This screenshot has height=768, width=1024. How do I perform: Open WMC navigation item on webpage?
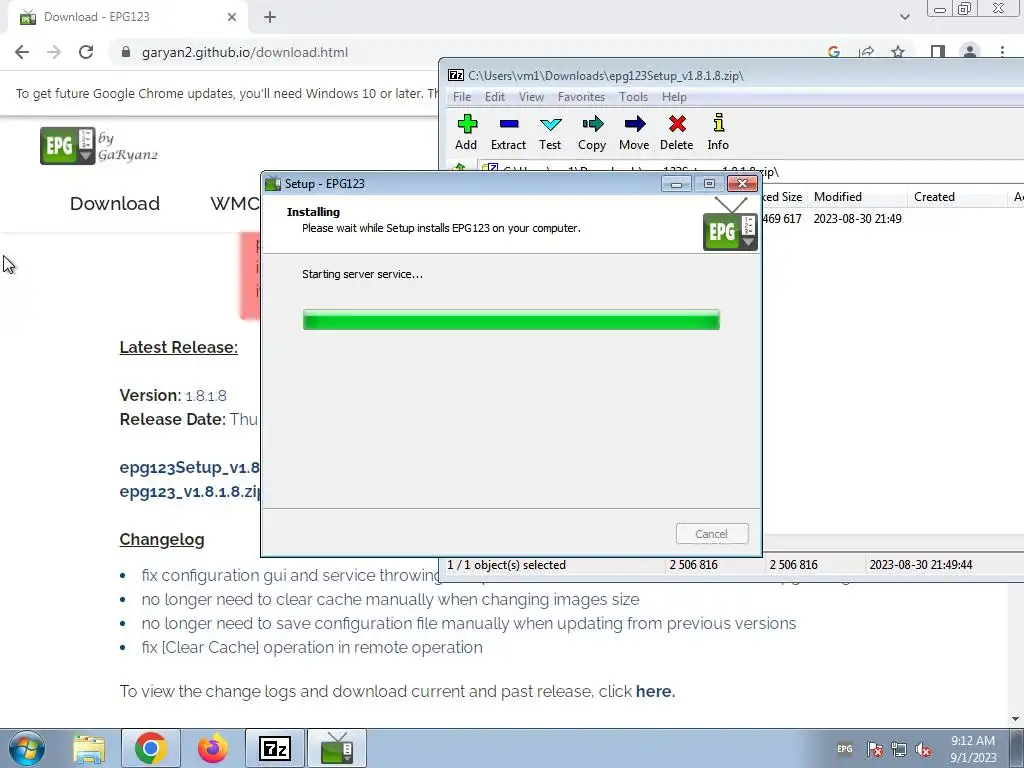tap(234, 204)
